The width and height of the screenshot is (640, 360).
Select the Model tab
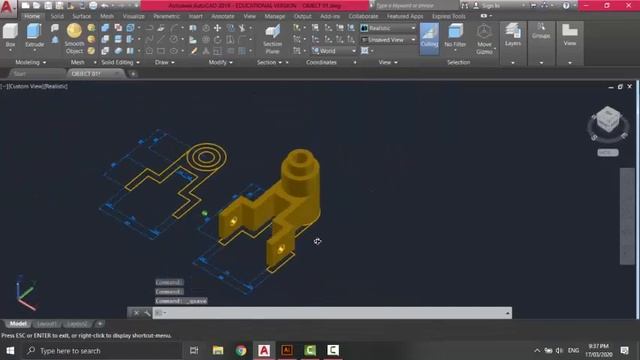(x=18, y=324)
